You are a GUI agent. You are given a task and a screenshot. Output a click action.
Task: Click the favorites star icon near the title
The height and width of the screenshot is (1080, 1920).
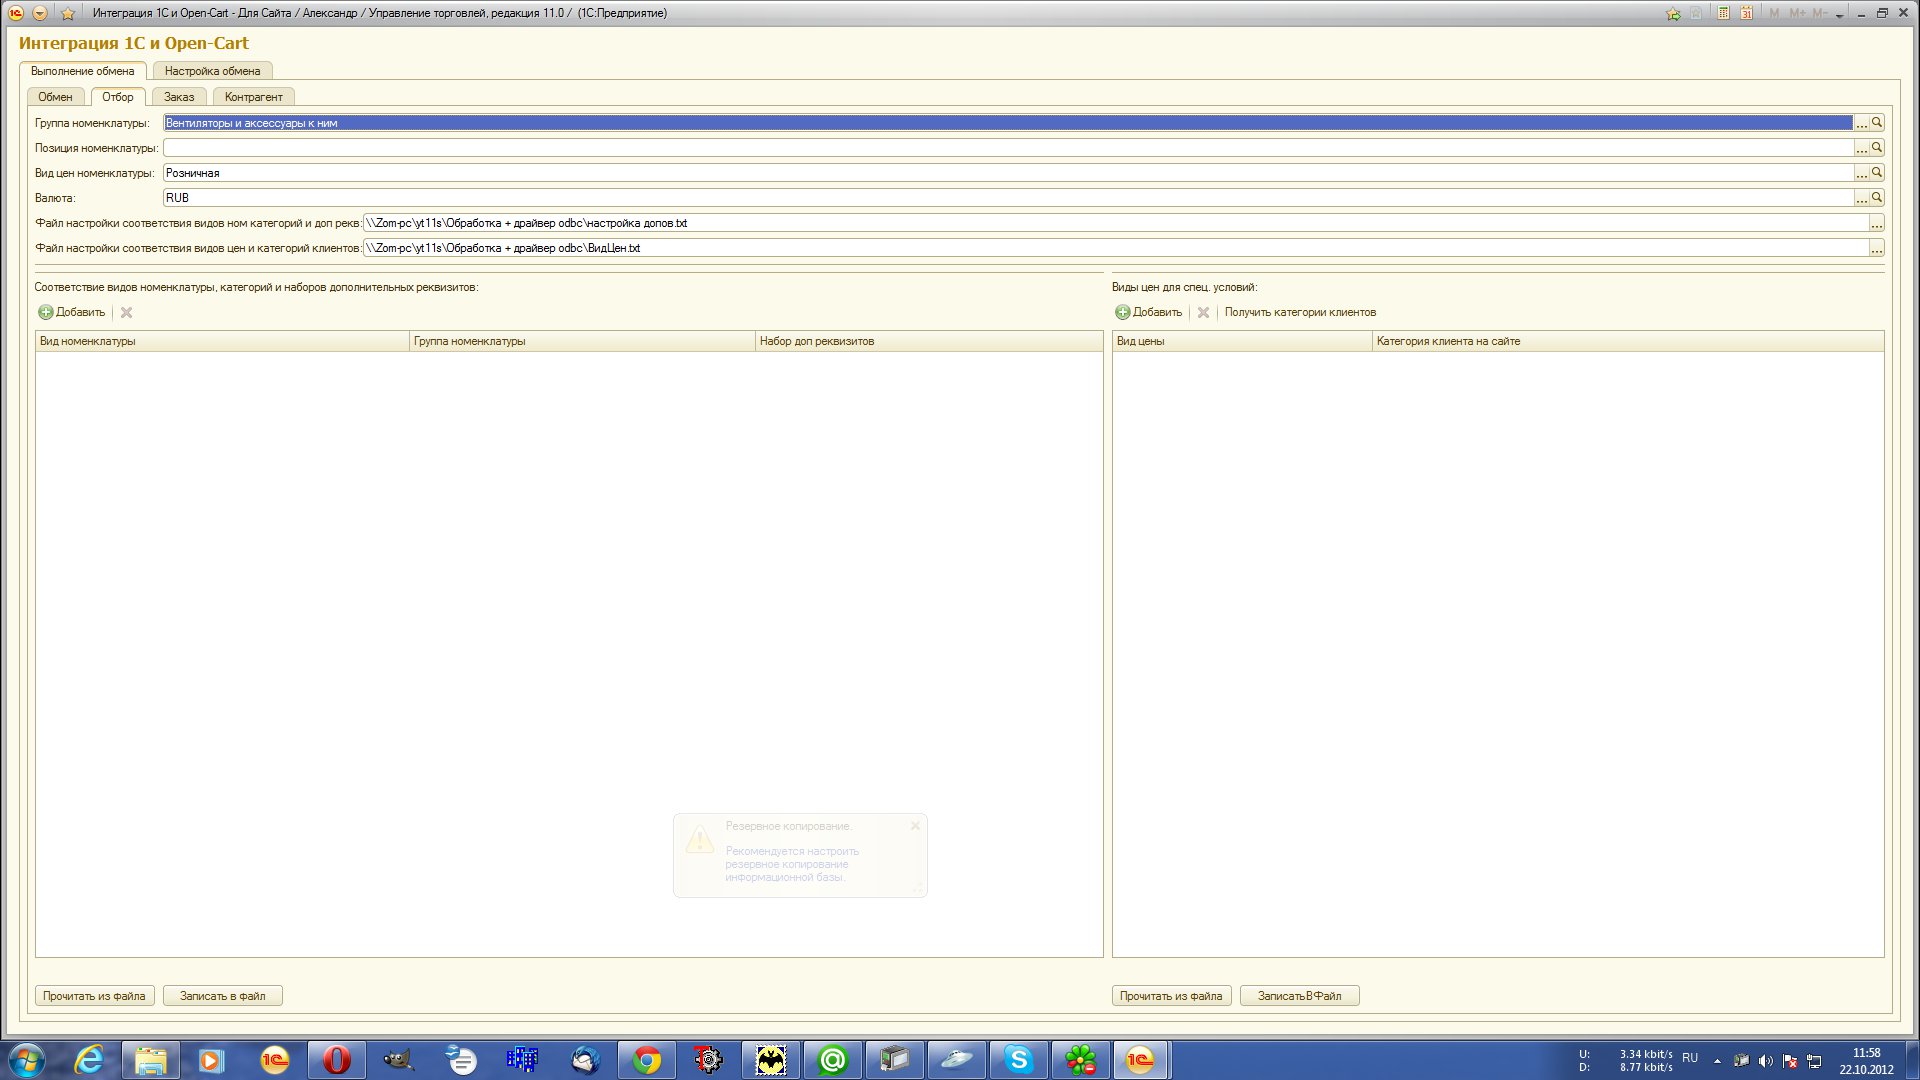[68, 13]
